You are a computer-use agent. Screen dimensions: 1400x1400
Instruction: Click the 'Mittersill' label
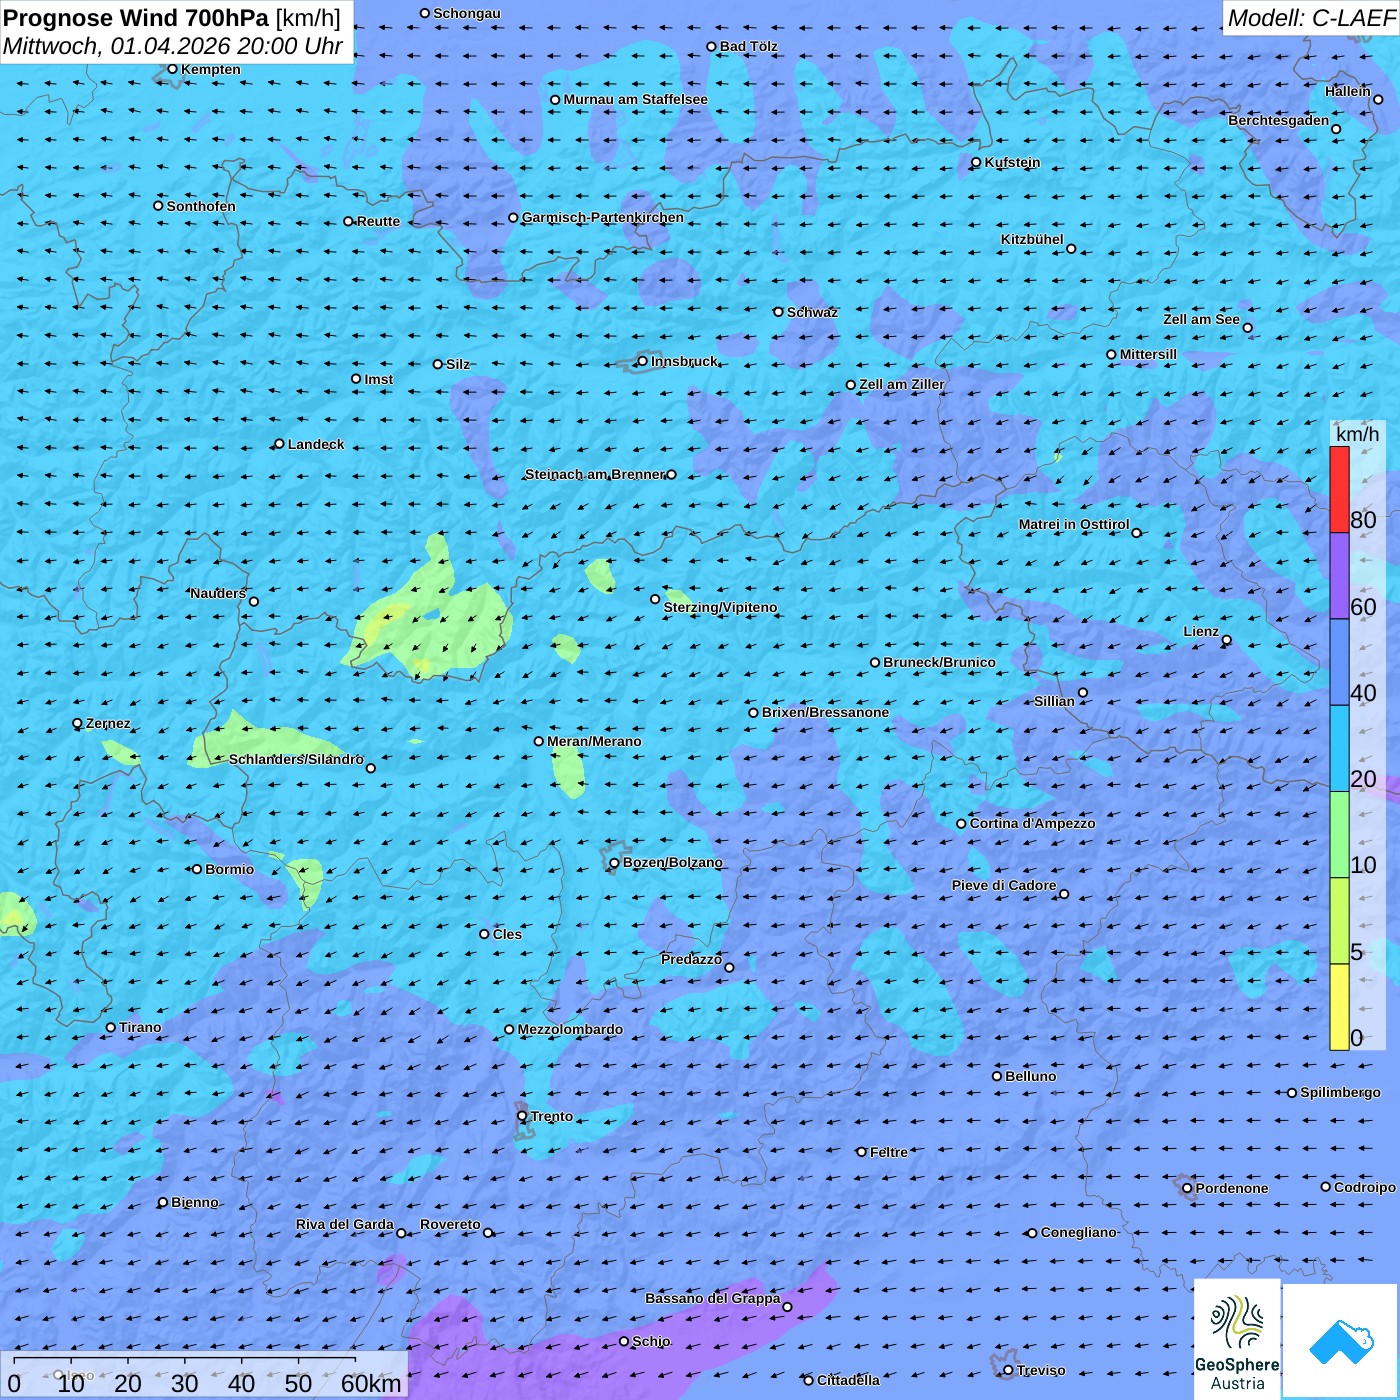click(x=1148, y=354)
